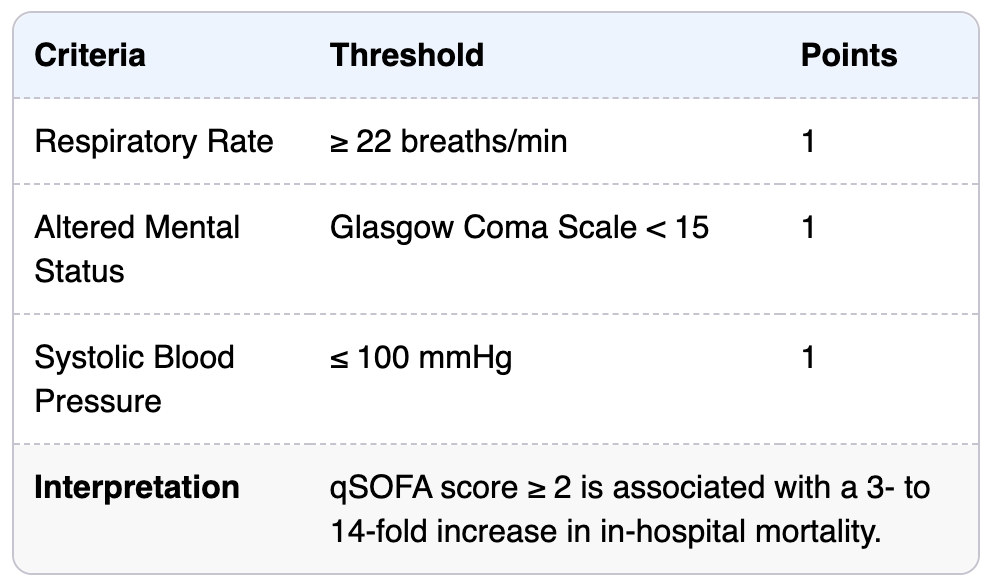The width and height of the screenshot is (994, 588).
Task: Click the Respiratory Rate points value
Action: pos(808,141)
